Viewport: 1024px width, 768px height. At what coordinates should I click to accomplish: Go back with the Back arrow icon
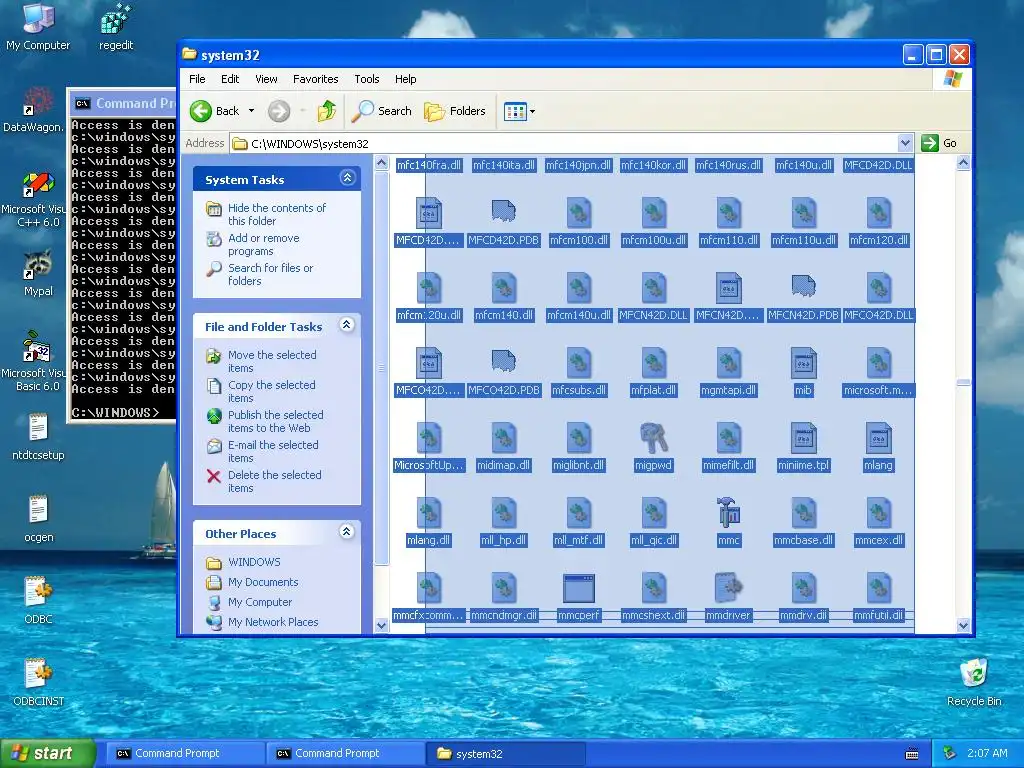(x=201, y=111)
